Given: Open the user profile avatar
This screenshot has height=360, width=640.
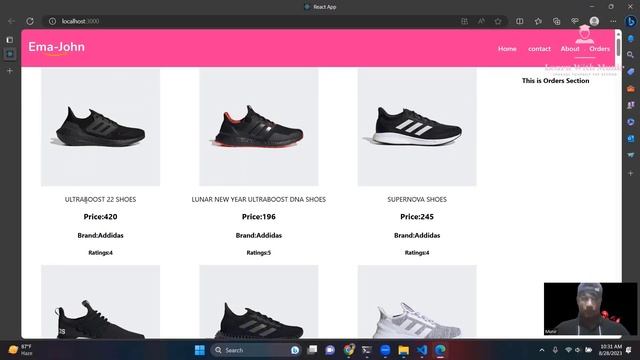Looking at the screenshot, I should click(594, 21).
